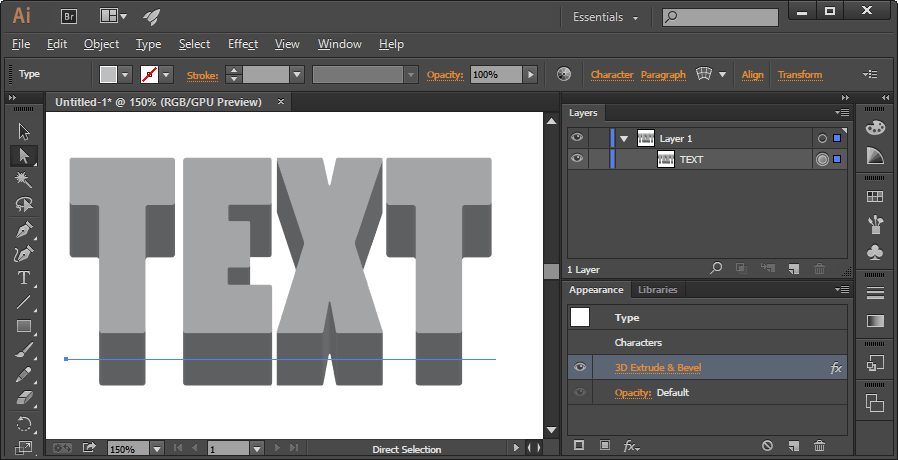Viewport: 898px width, 460px height.
Task: Select the Lasso tool
Action: pyautogui.click(x=23, y=204)
